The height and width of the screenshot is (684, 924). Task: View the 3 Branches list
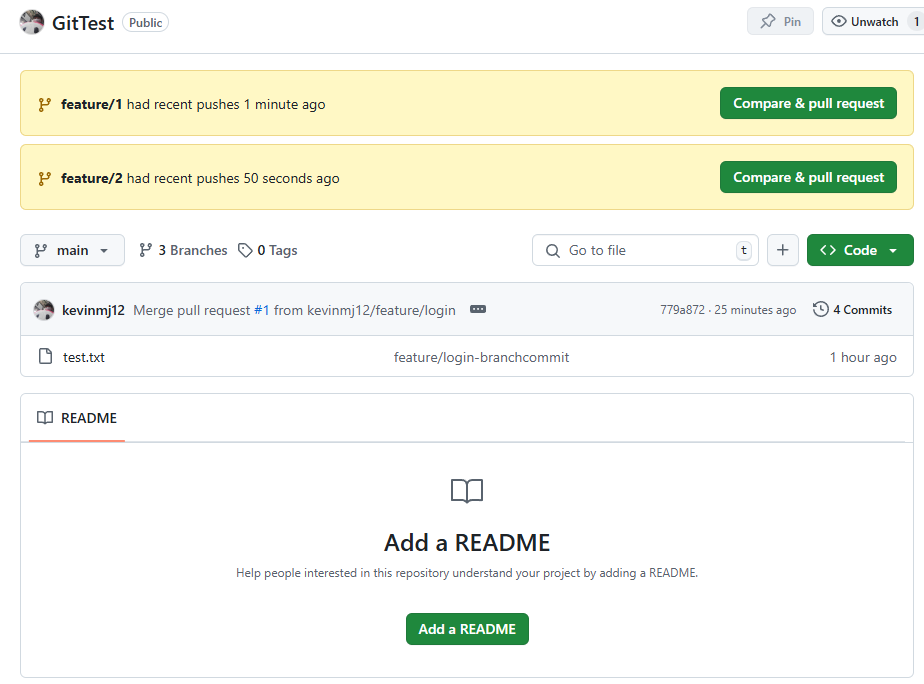click(183, 250)
